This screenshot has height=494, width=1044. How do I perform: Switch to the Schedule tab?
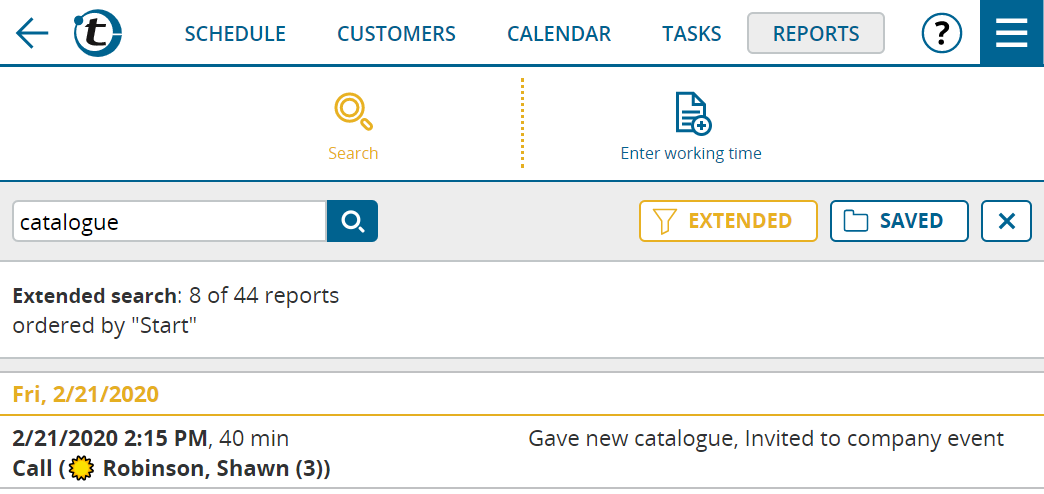pos(235,33)
